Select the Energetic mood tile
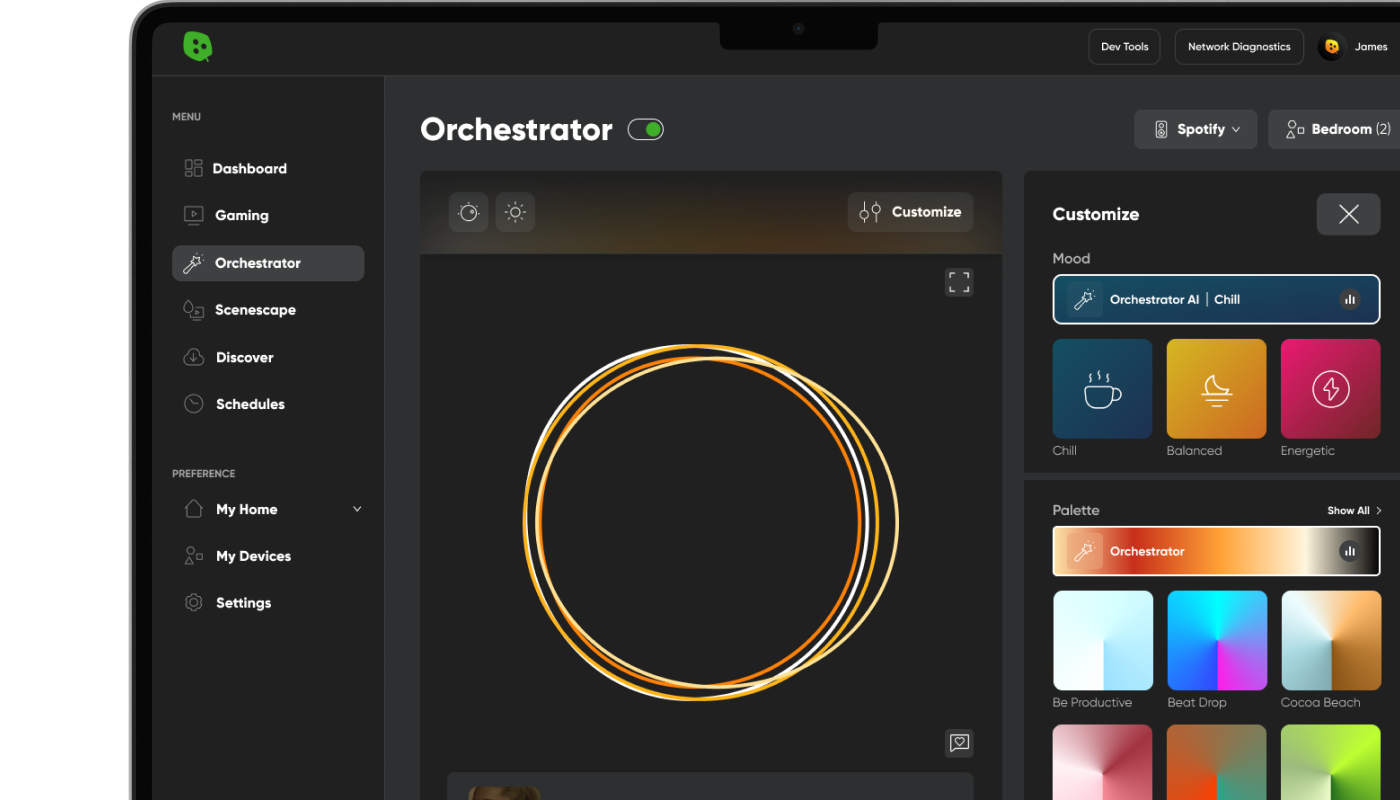 (x=1330, y=389)
